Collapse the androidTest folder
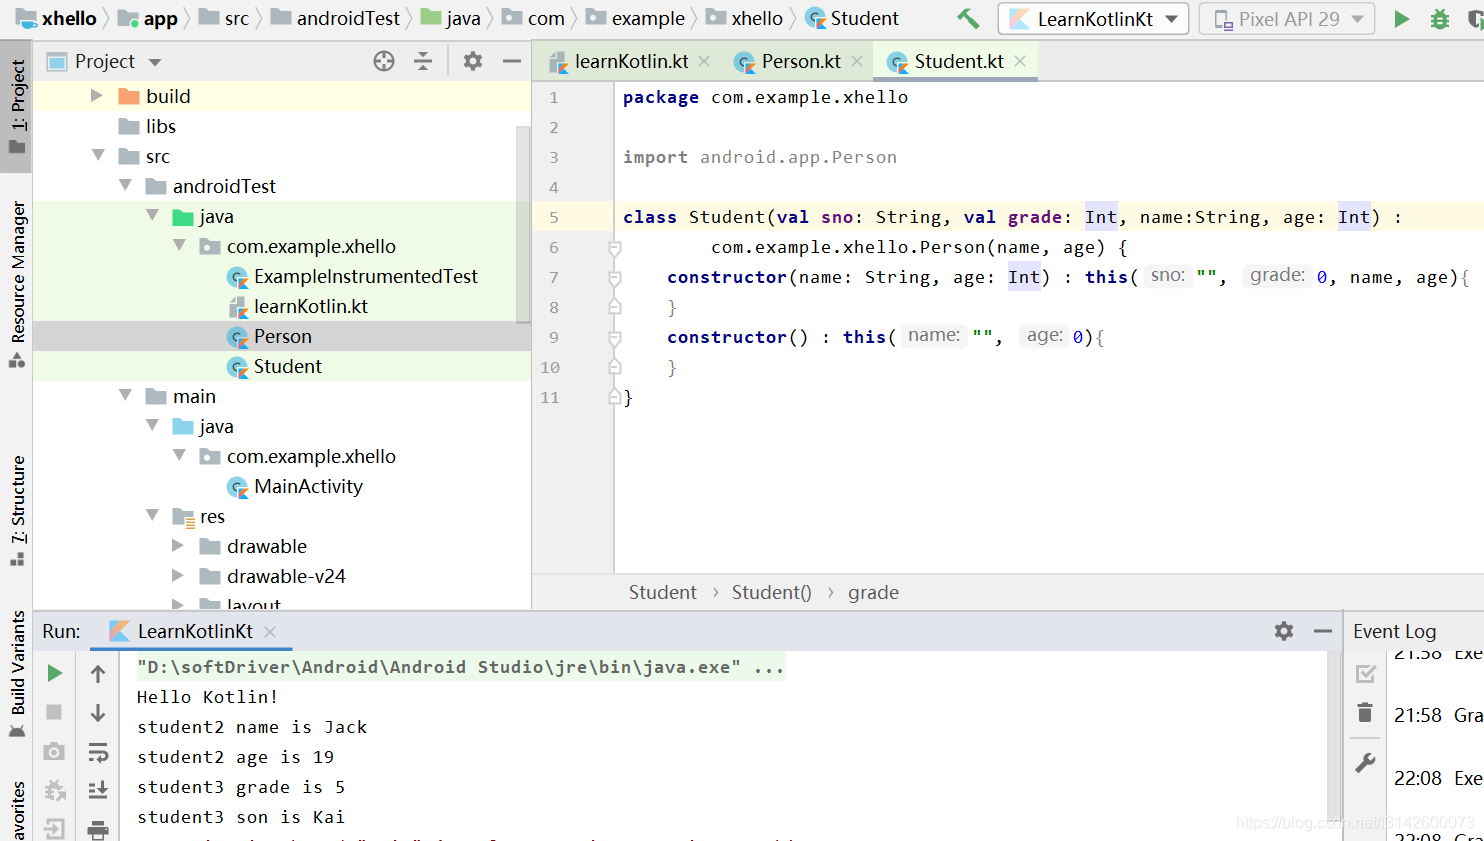Viewport: 1484px width, 841px height. tap(125, 185)
